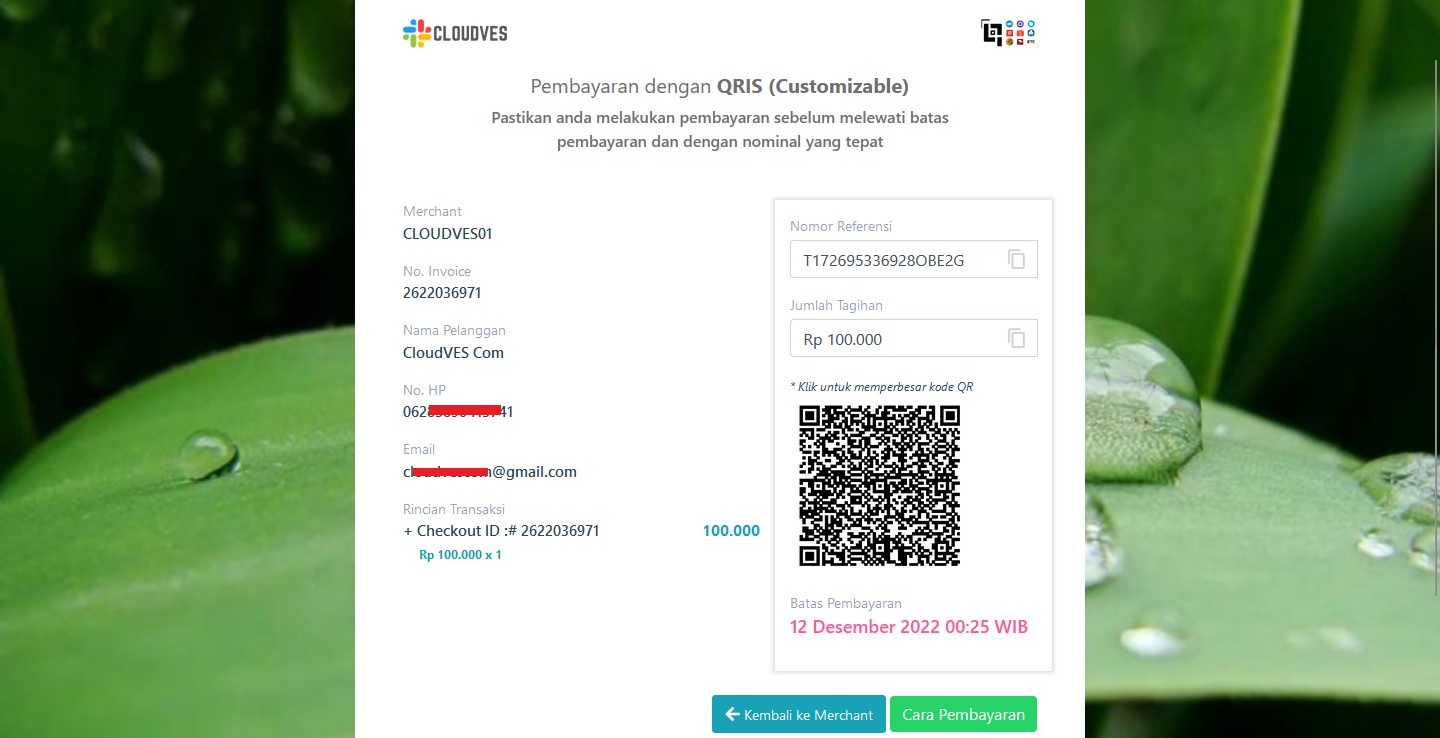Screen dimensions: 1440x738
Task: Click the payment deadline 12 Desember 2022
Action: [x=909, y=627]
